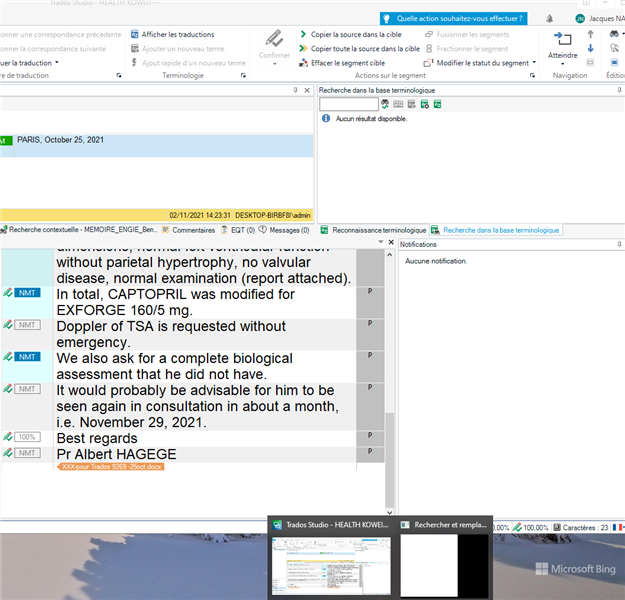Switch to Recherche dans la base terminologique tab

pyautogui.click(x=496, y=230)
